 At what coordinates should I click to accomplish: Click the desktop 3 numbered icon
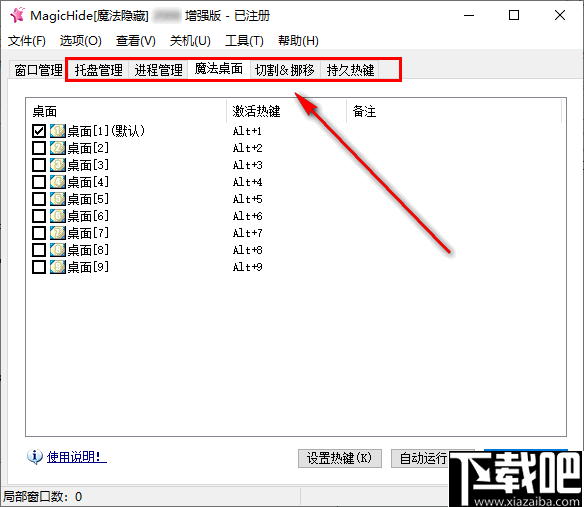pos(58,165)
